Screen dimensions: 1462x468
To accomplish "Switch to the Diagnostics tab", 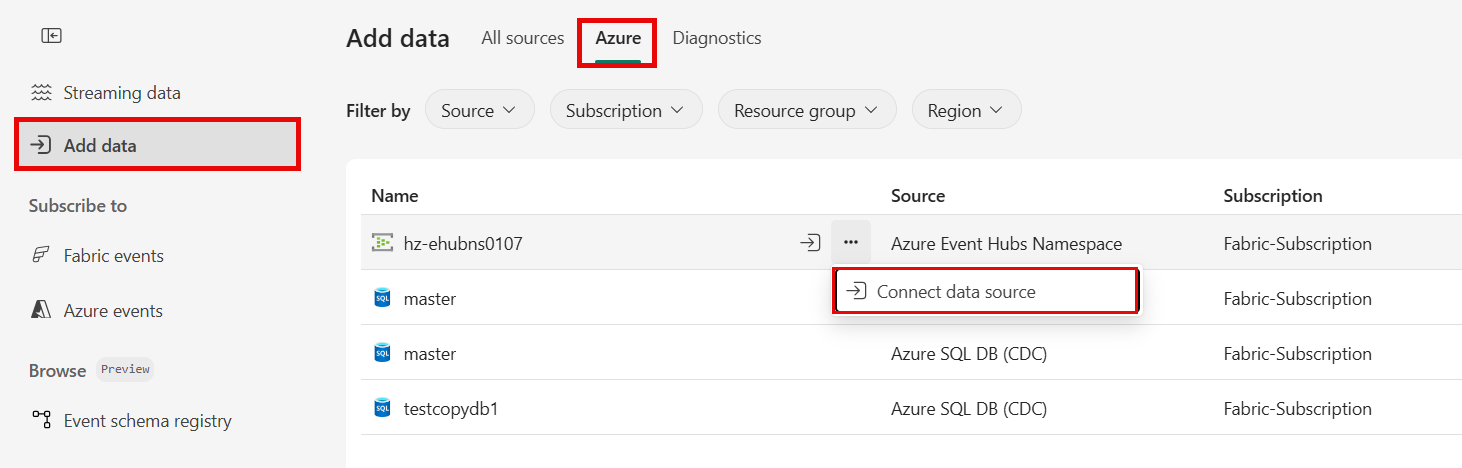I will point(716,38).
